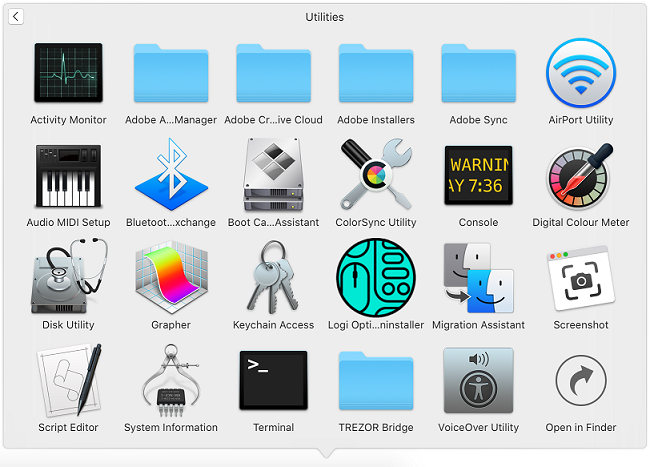The width and height of the screenshot is (650, 467).
Task: Open Activity Monitor app icon
Action: tap(68, 73)
